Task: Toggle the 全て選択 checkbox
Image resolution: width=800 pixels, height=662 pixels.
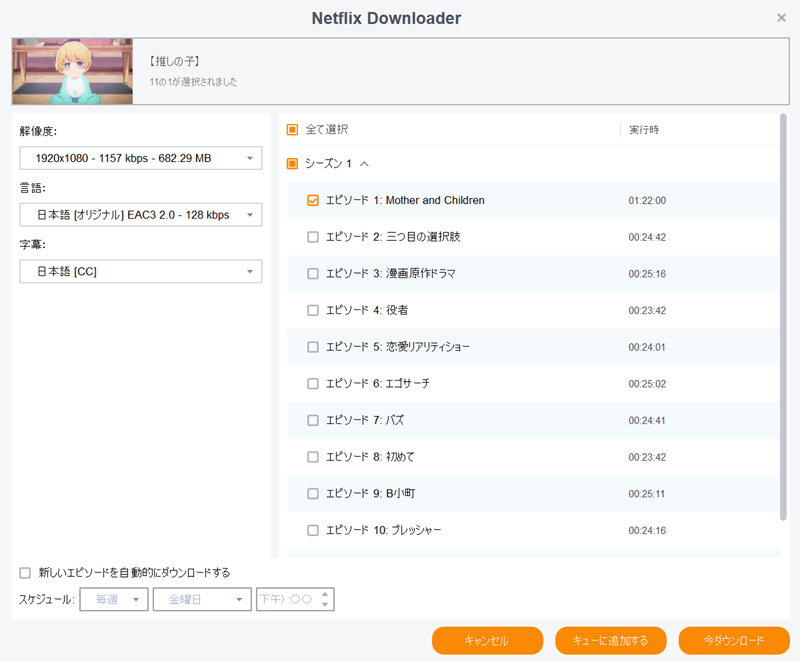Action: point(293,130)
